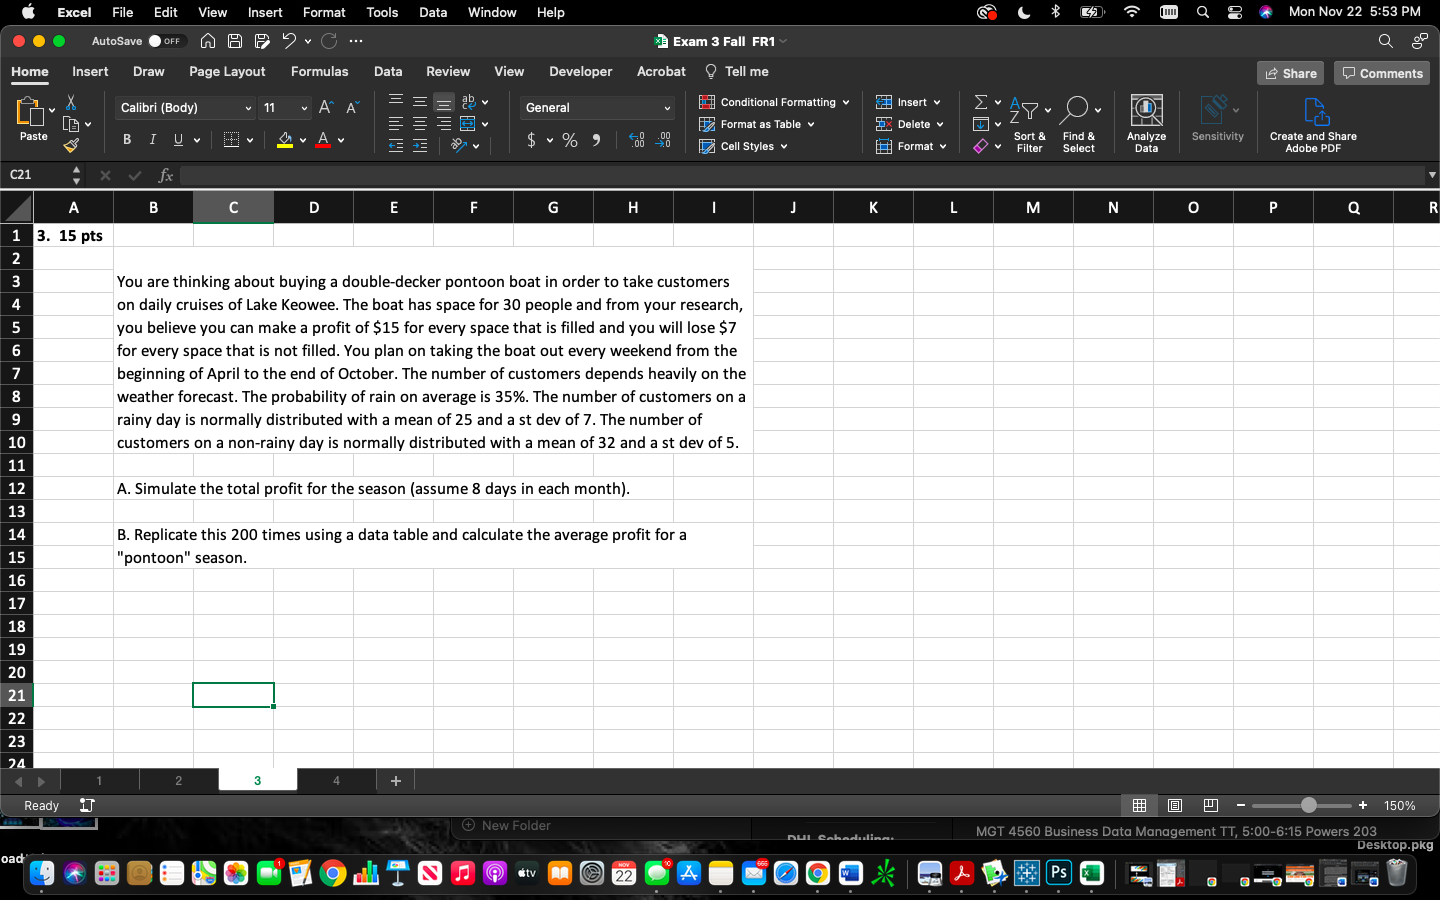The height and width of the screenshot is (900, 1440).
Task: Apply percent number format
Action: pos(570,140)
